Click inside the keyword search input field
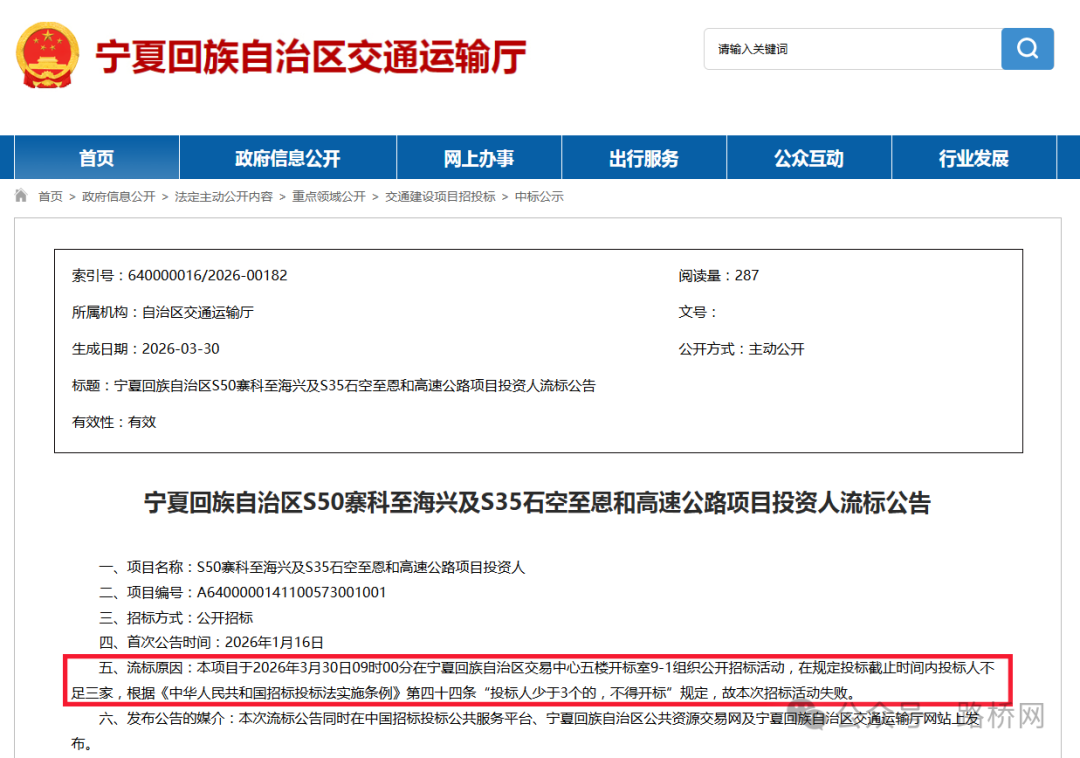The height and width of the screenshot is (758, 1080). [850, 49]
